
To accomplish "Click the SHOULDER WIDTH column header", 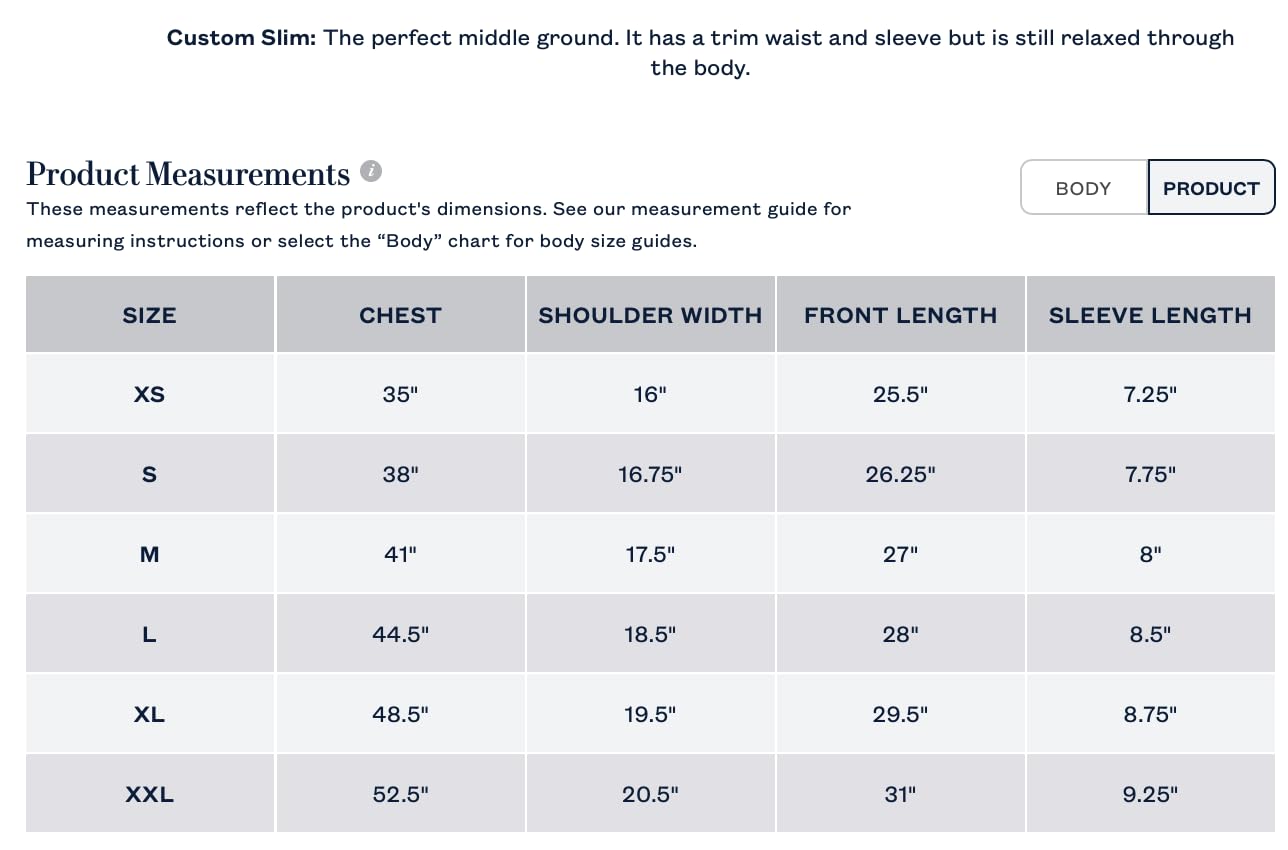I will tap(650, 315).
